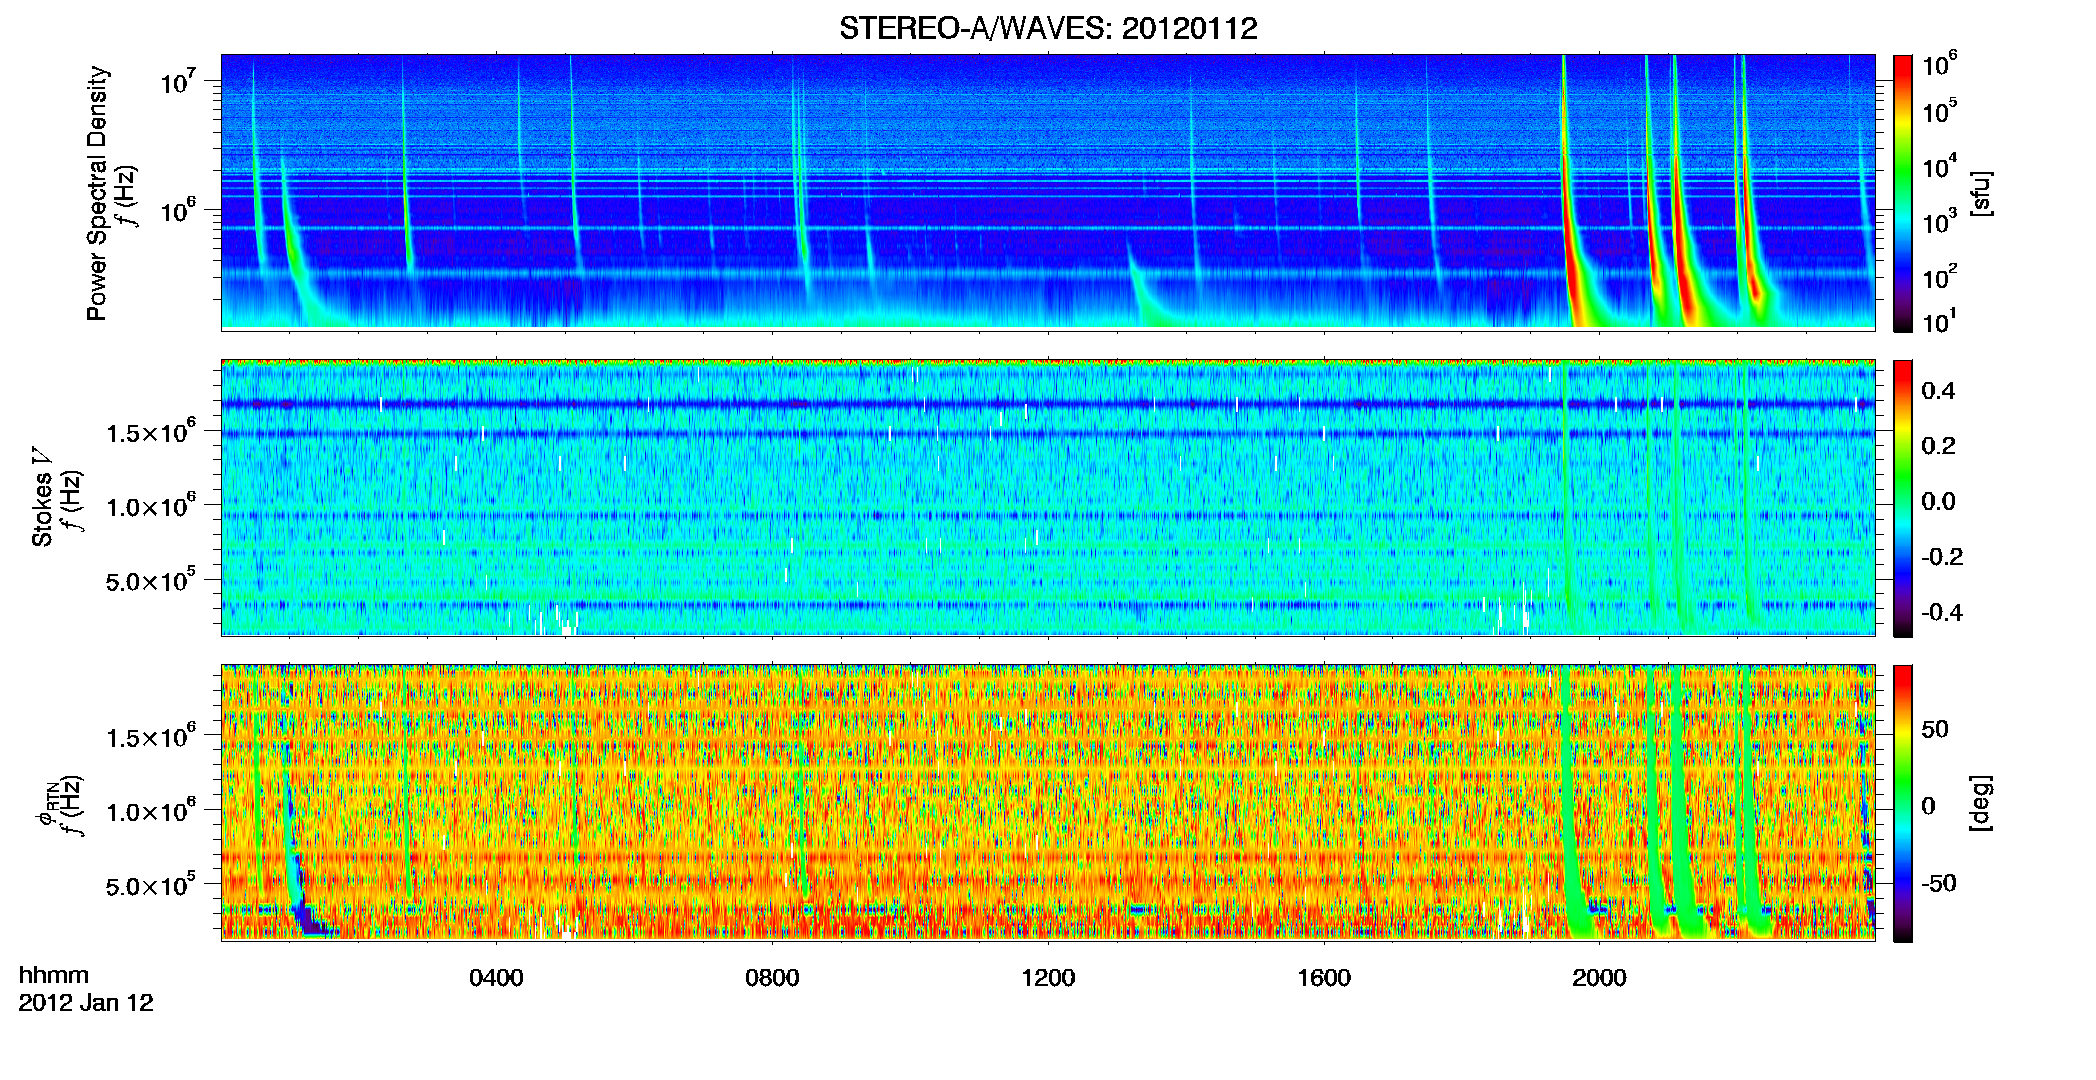Click the 1.5×10⁶ tick label of Stokes V panel
The image size is (2096, 1080).
click(151, 433)
